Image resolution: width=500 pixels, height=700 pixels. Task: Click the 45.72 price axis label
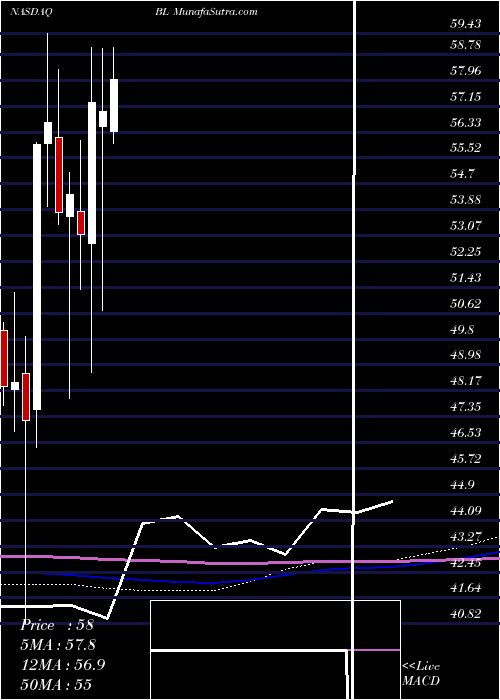click(466, 458)
